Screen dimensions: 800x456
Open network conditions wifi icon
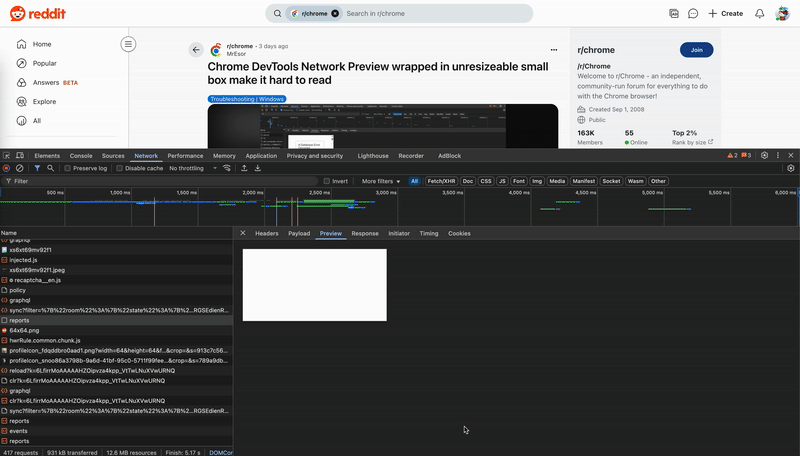point(227,168)
